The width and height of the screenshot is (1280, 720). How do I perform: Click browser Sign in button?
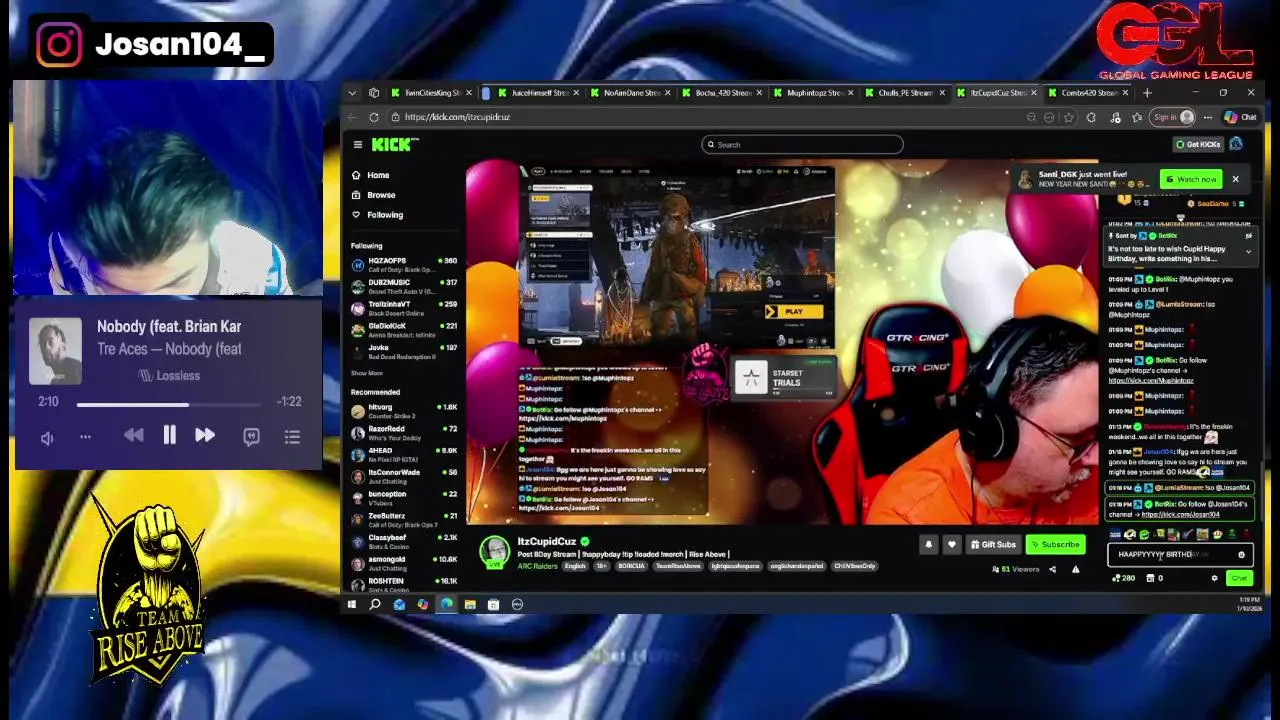tap(1173, 117)
